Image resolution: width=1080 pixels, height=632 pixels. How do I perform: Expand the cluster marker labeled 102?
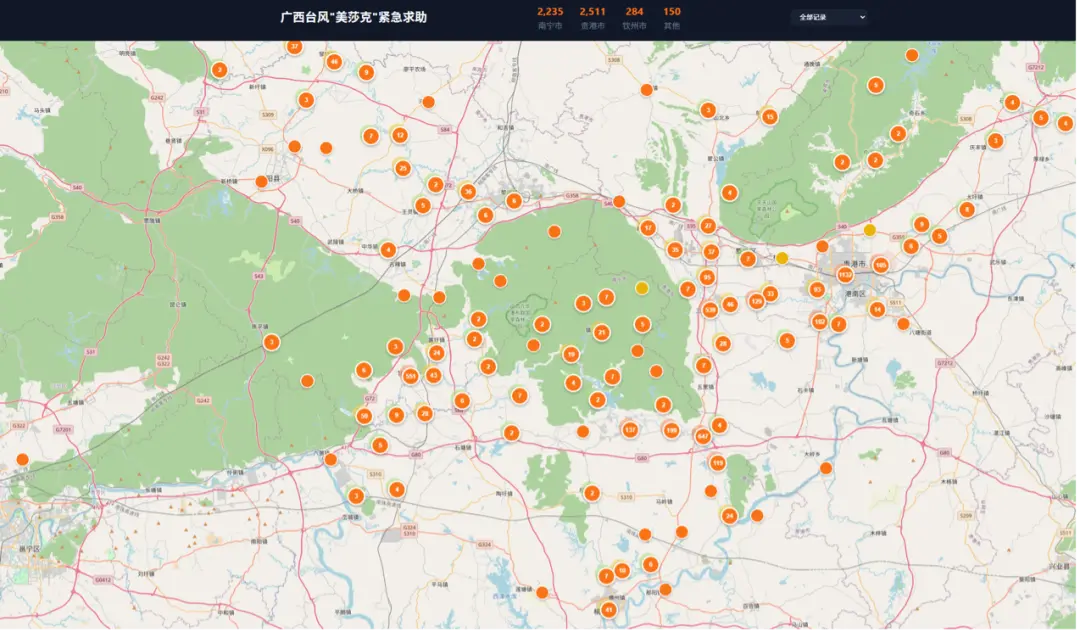(x=822, y=322)
